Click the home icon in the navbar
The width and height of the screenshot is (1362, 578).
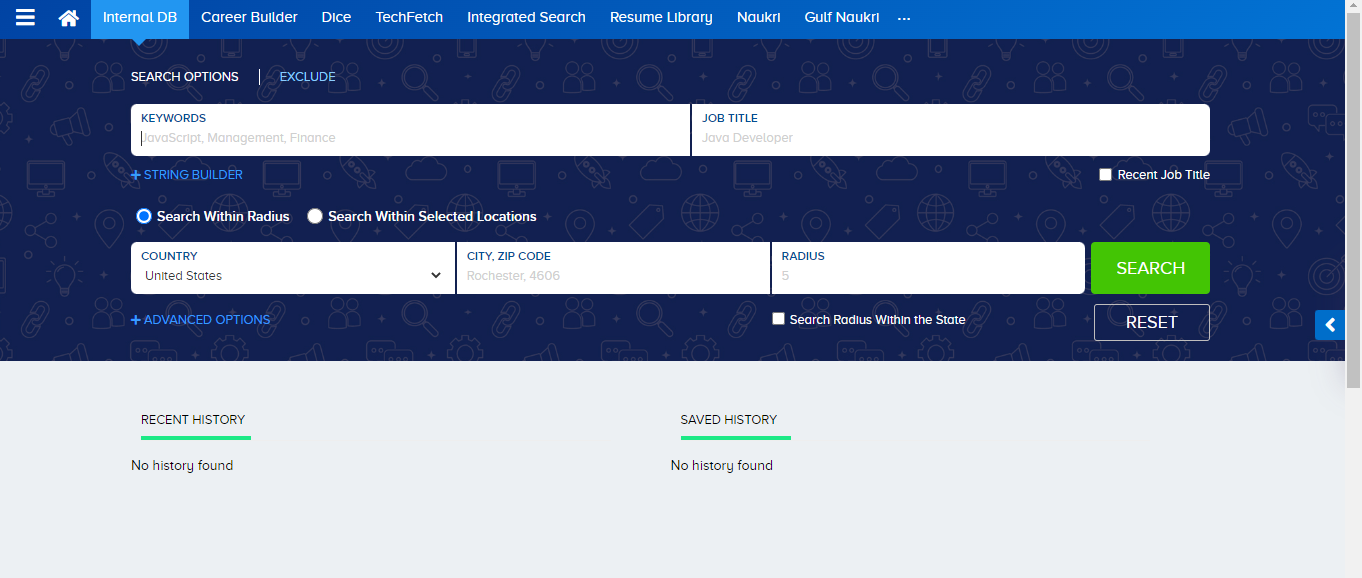pos(67,17)
